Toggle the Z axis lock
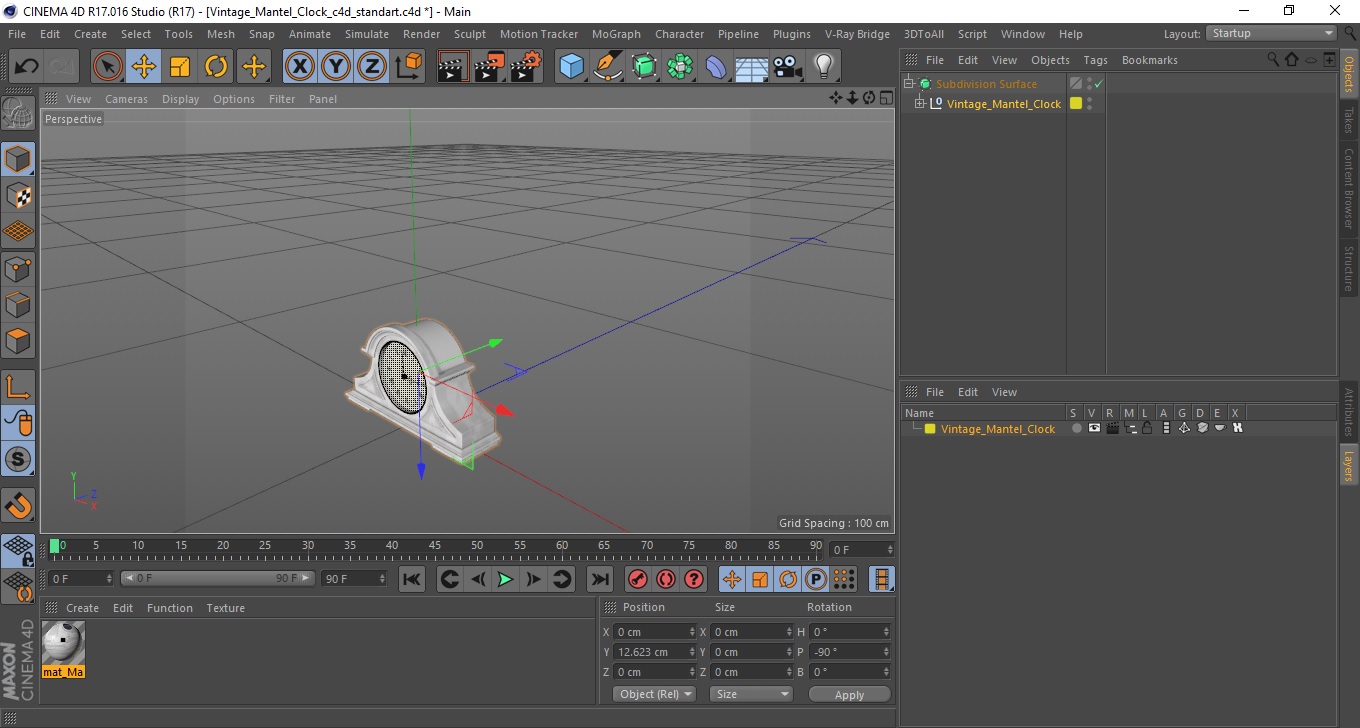 [372, 67]
